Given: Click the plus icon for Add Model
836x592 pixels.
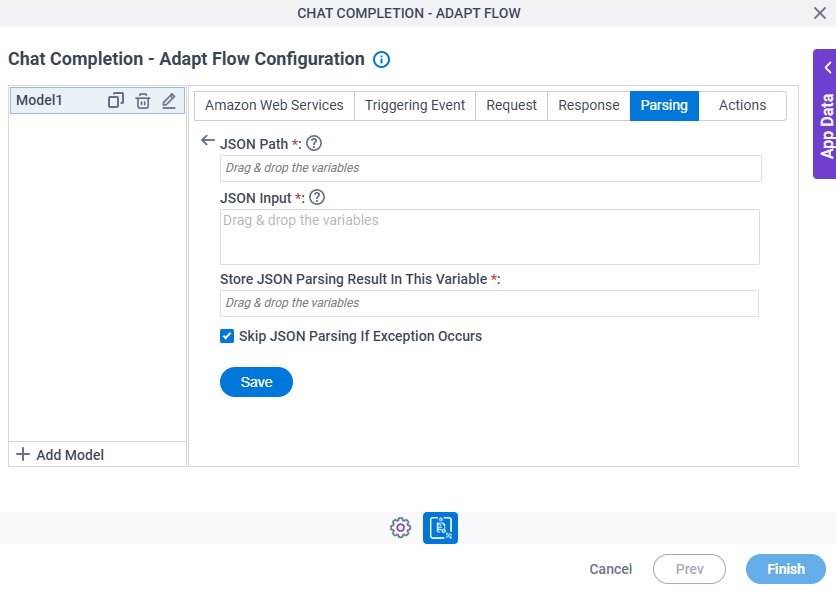Looking at the screenshot, I should [23, 454].
